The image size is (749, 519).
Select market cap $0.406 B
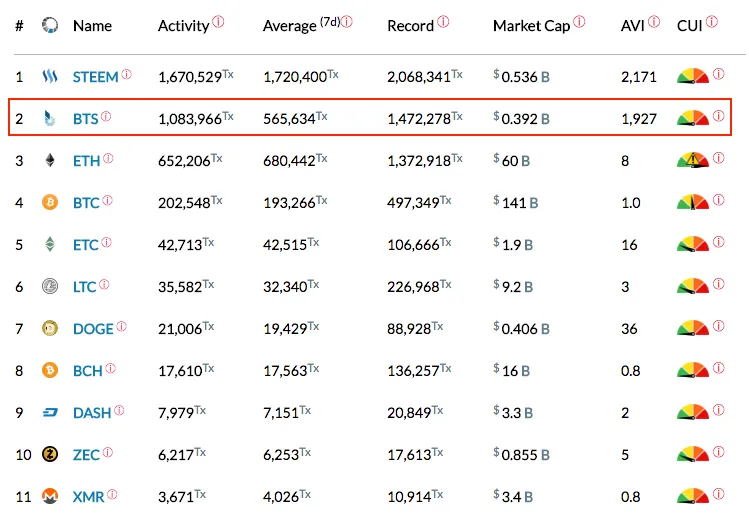tap(521, 328)
